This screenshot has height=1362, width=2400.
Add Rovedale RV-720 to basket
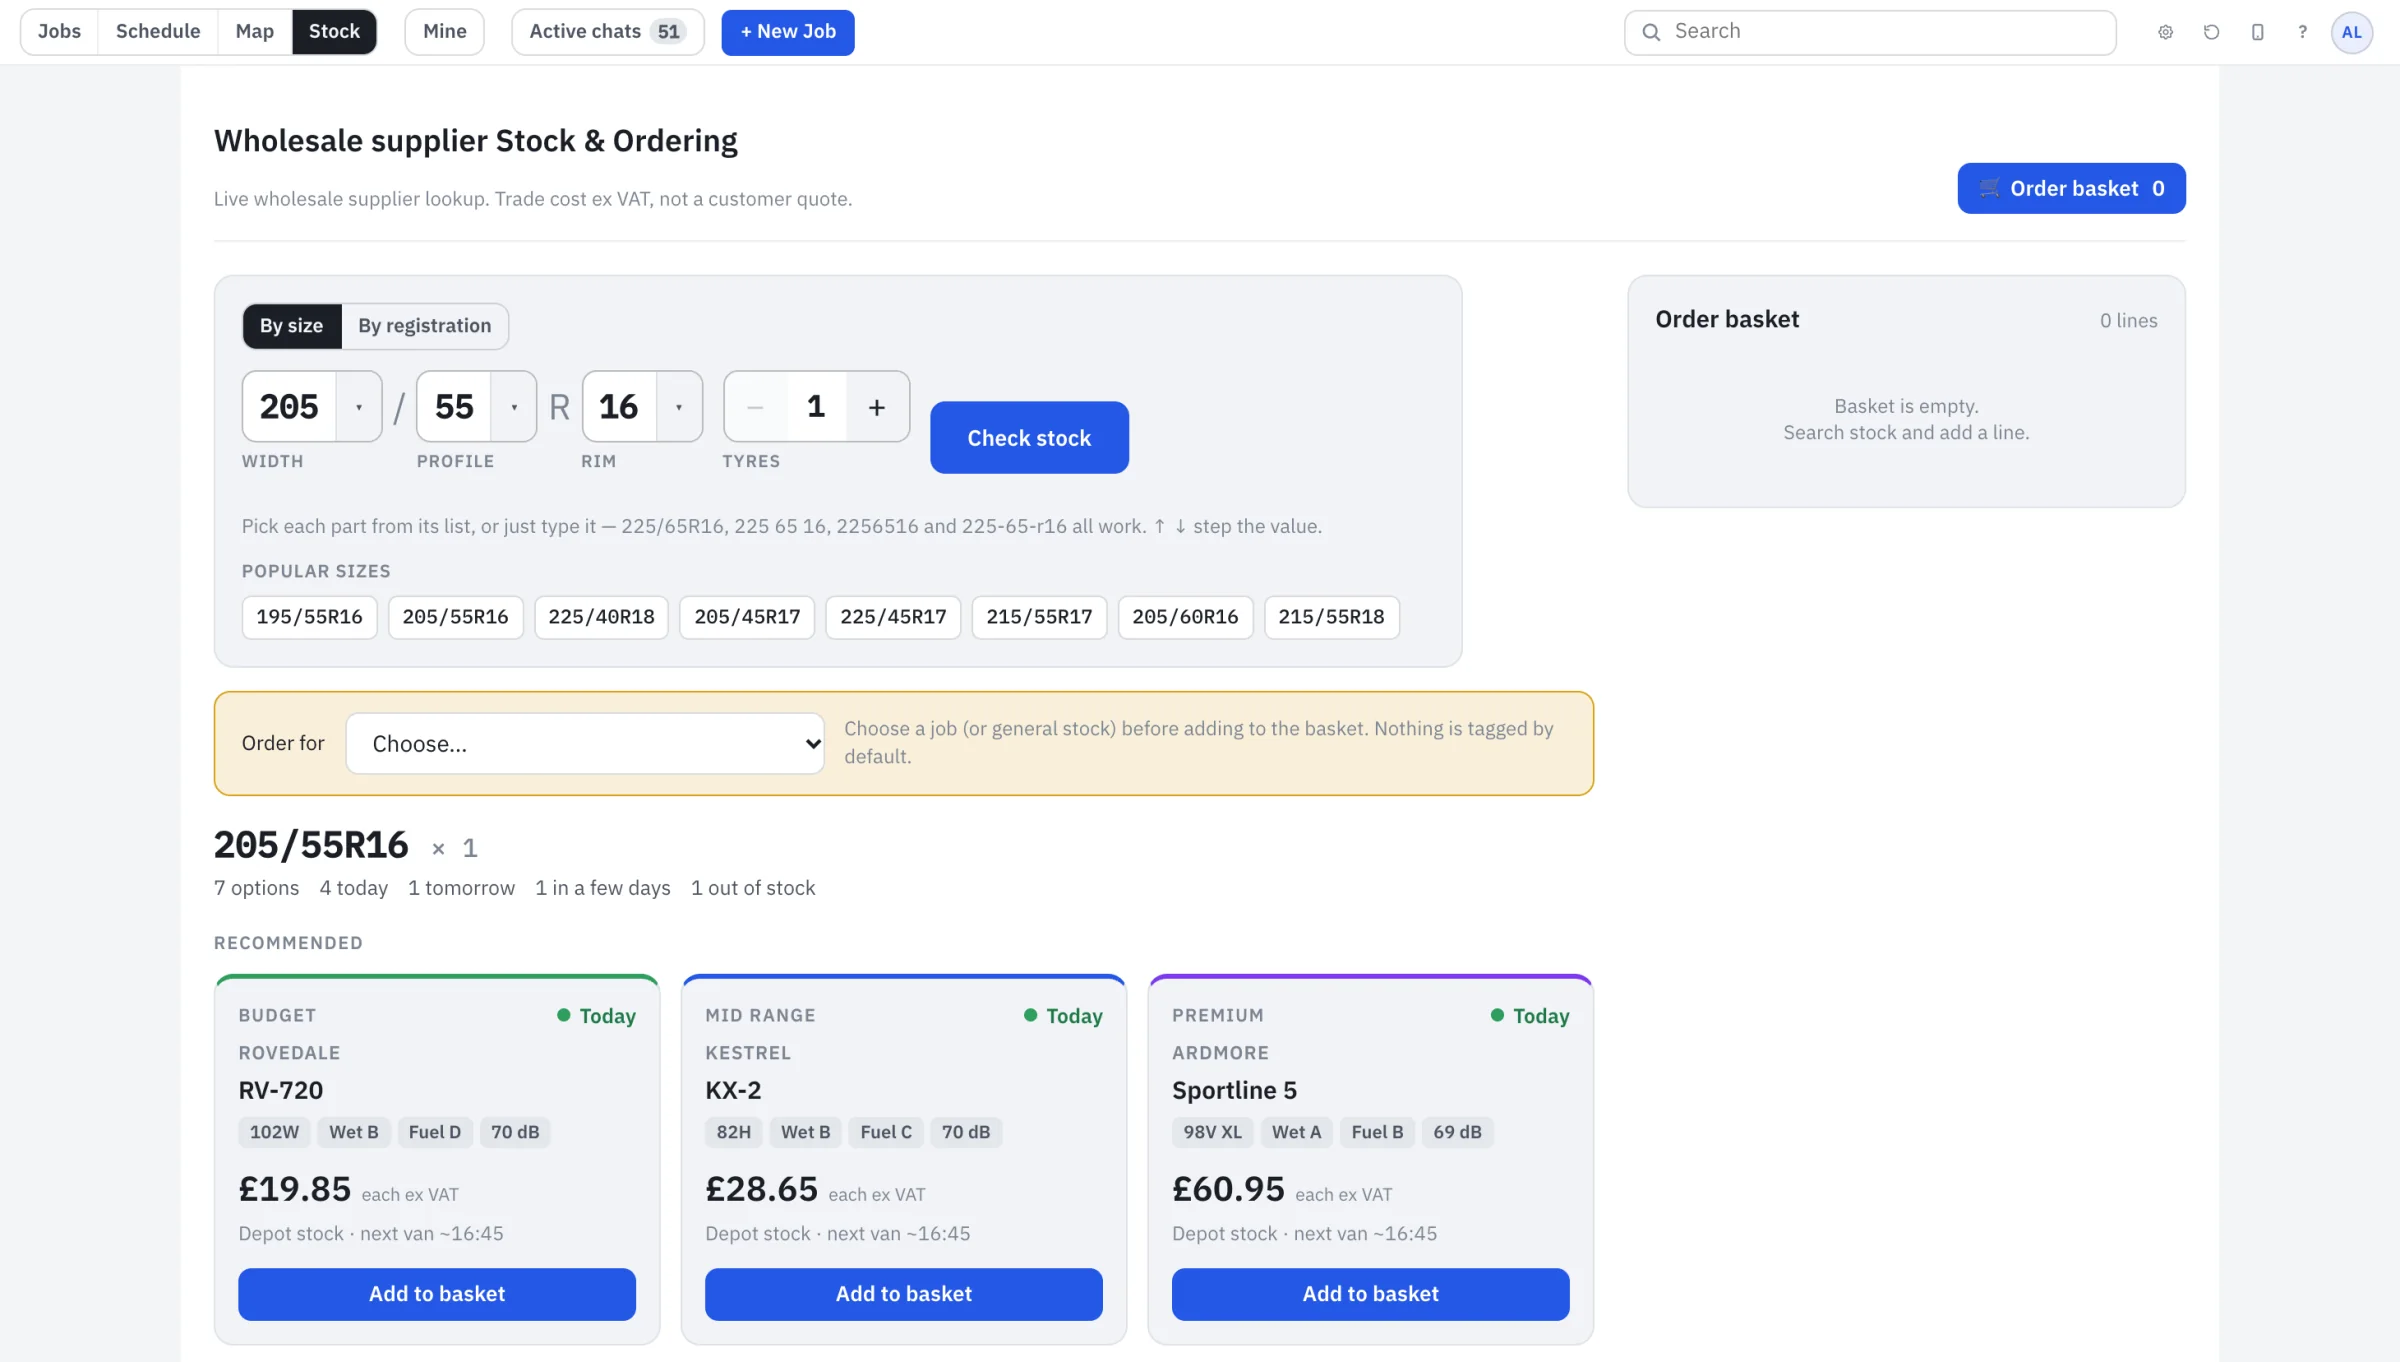point(437,1294)
